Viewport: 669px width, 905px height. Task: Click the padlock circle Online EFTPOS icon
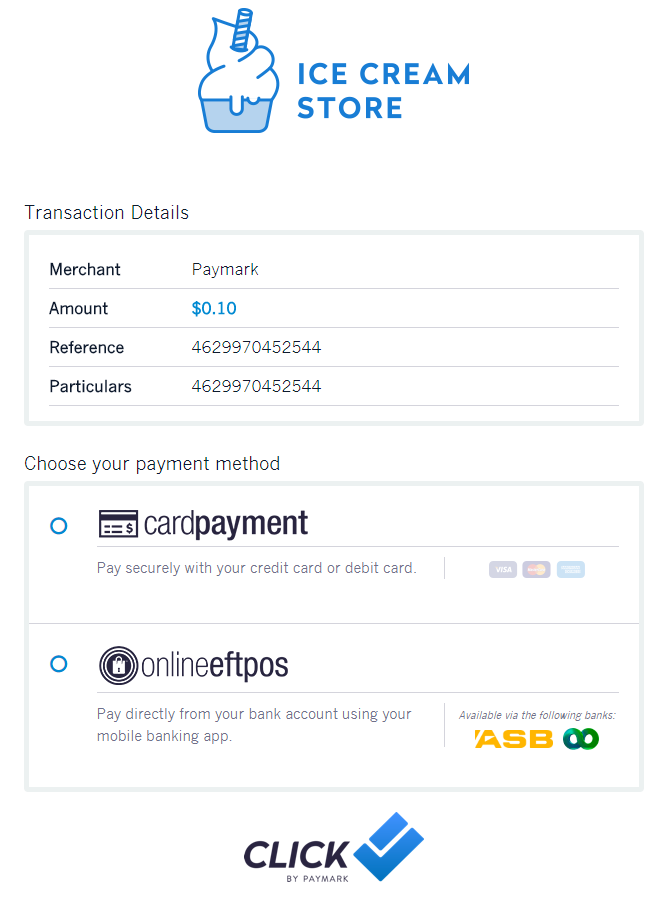pos(118,665)
